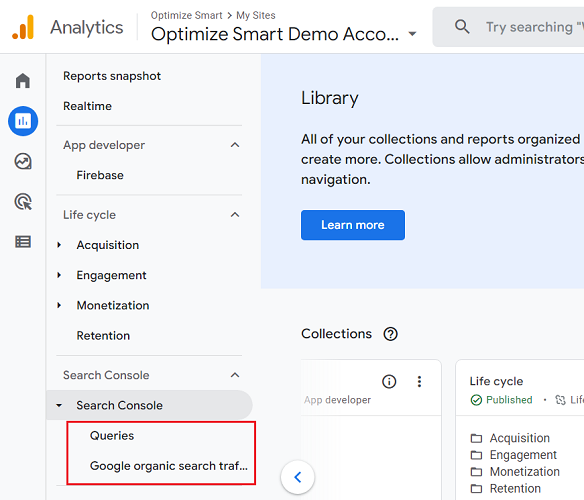Click the info icon on the App developer card
584x500 pixels.
click(389, 382)
